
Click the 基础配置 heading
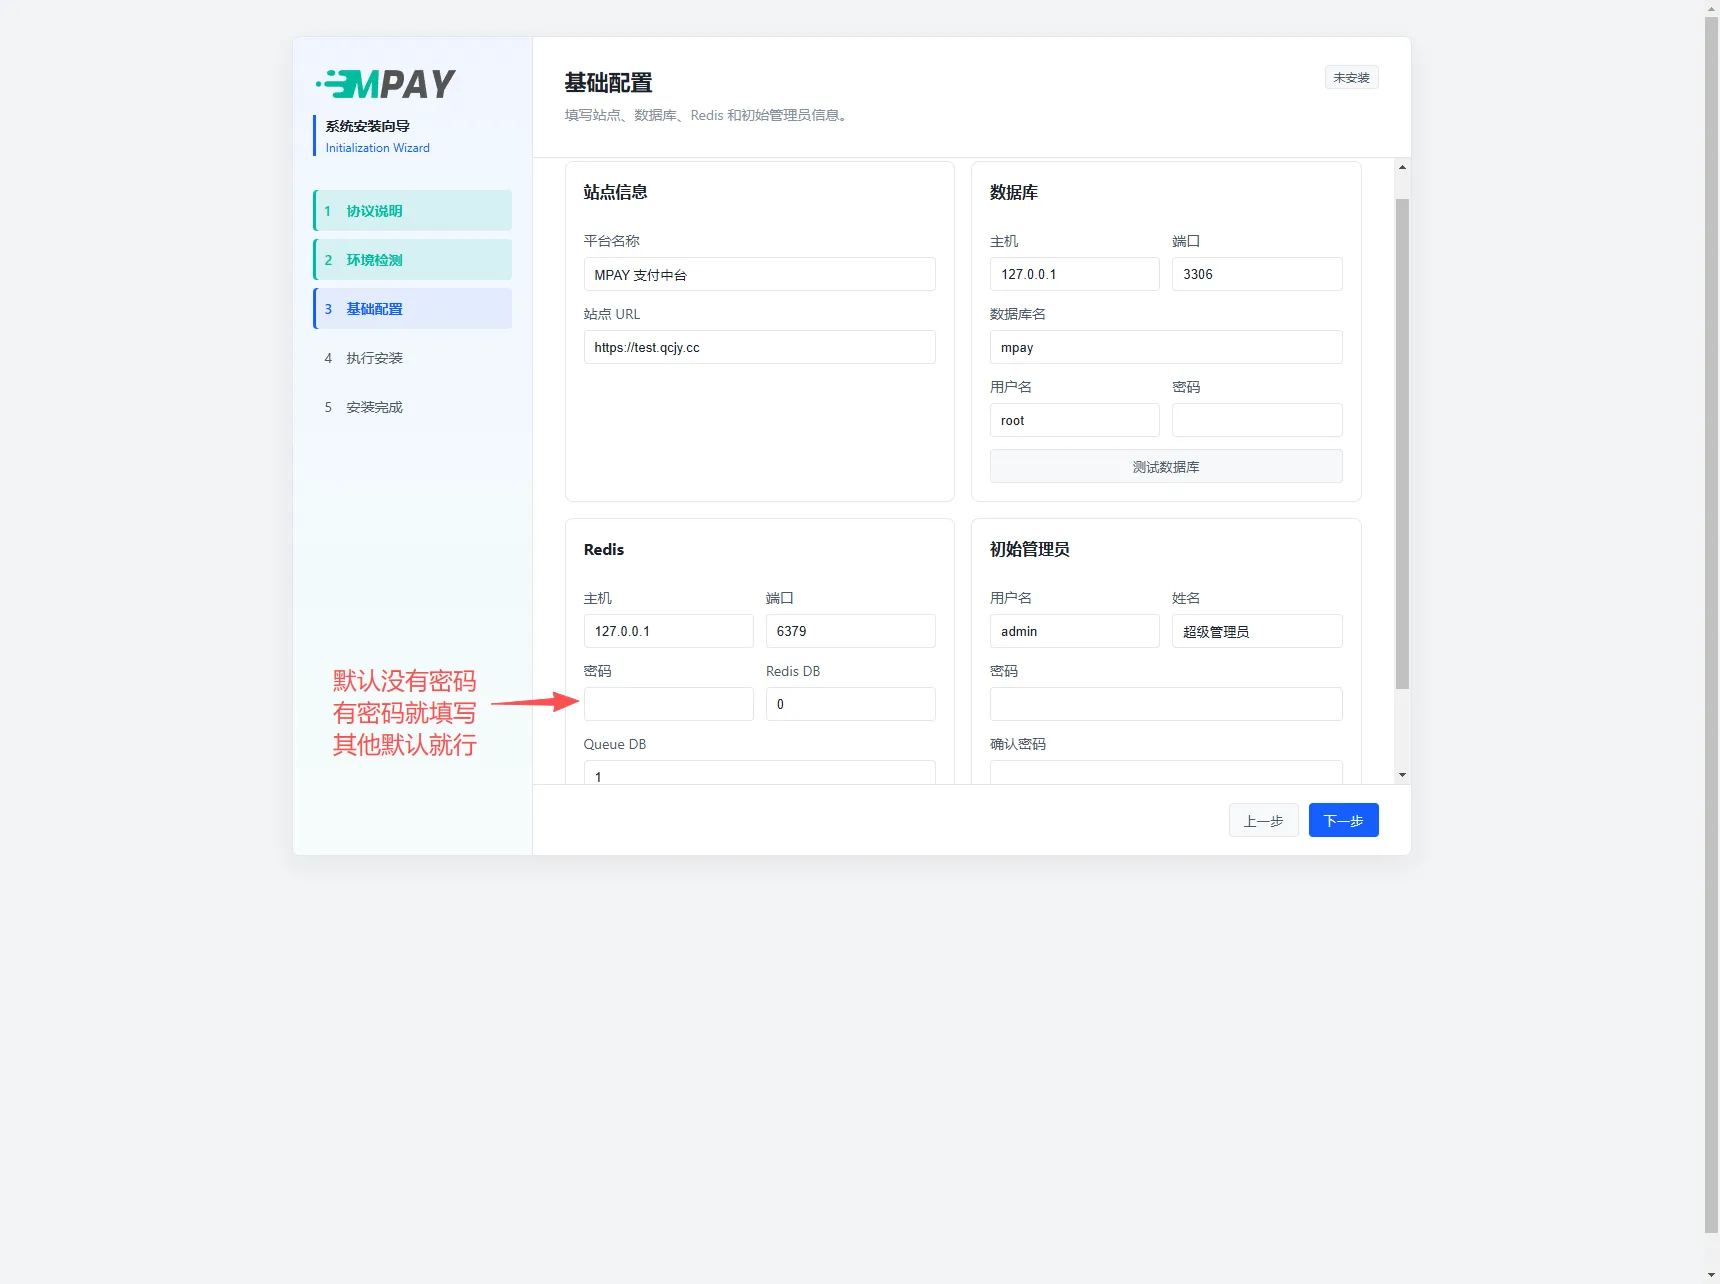tap(608, 83)
